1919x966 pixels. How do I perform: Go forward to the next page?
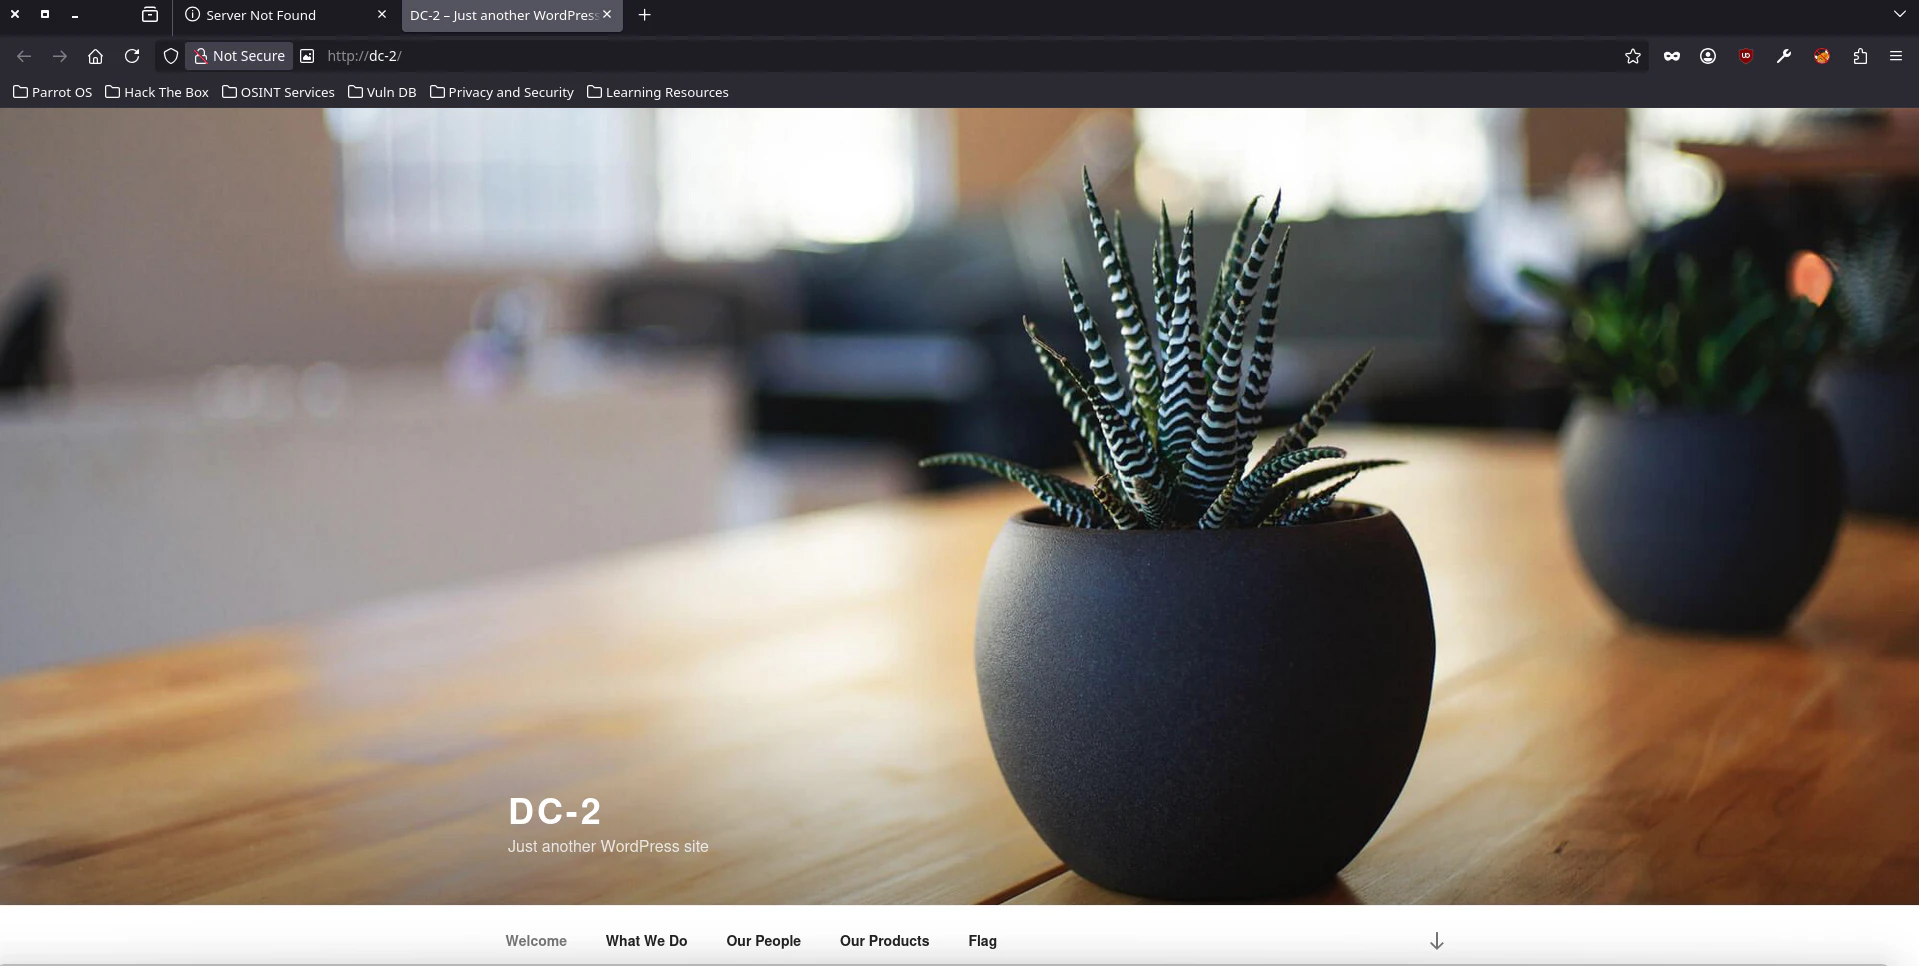tap(60, 56)
